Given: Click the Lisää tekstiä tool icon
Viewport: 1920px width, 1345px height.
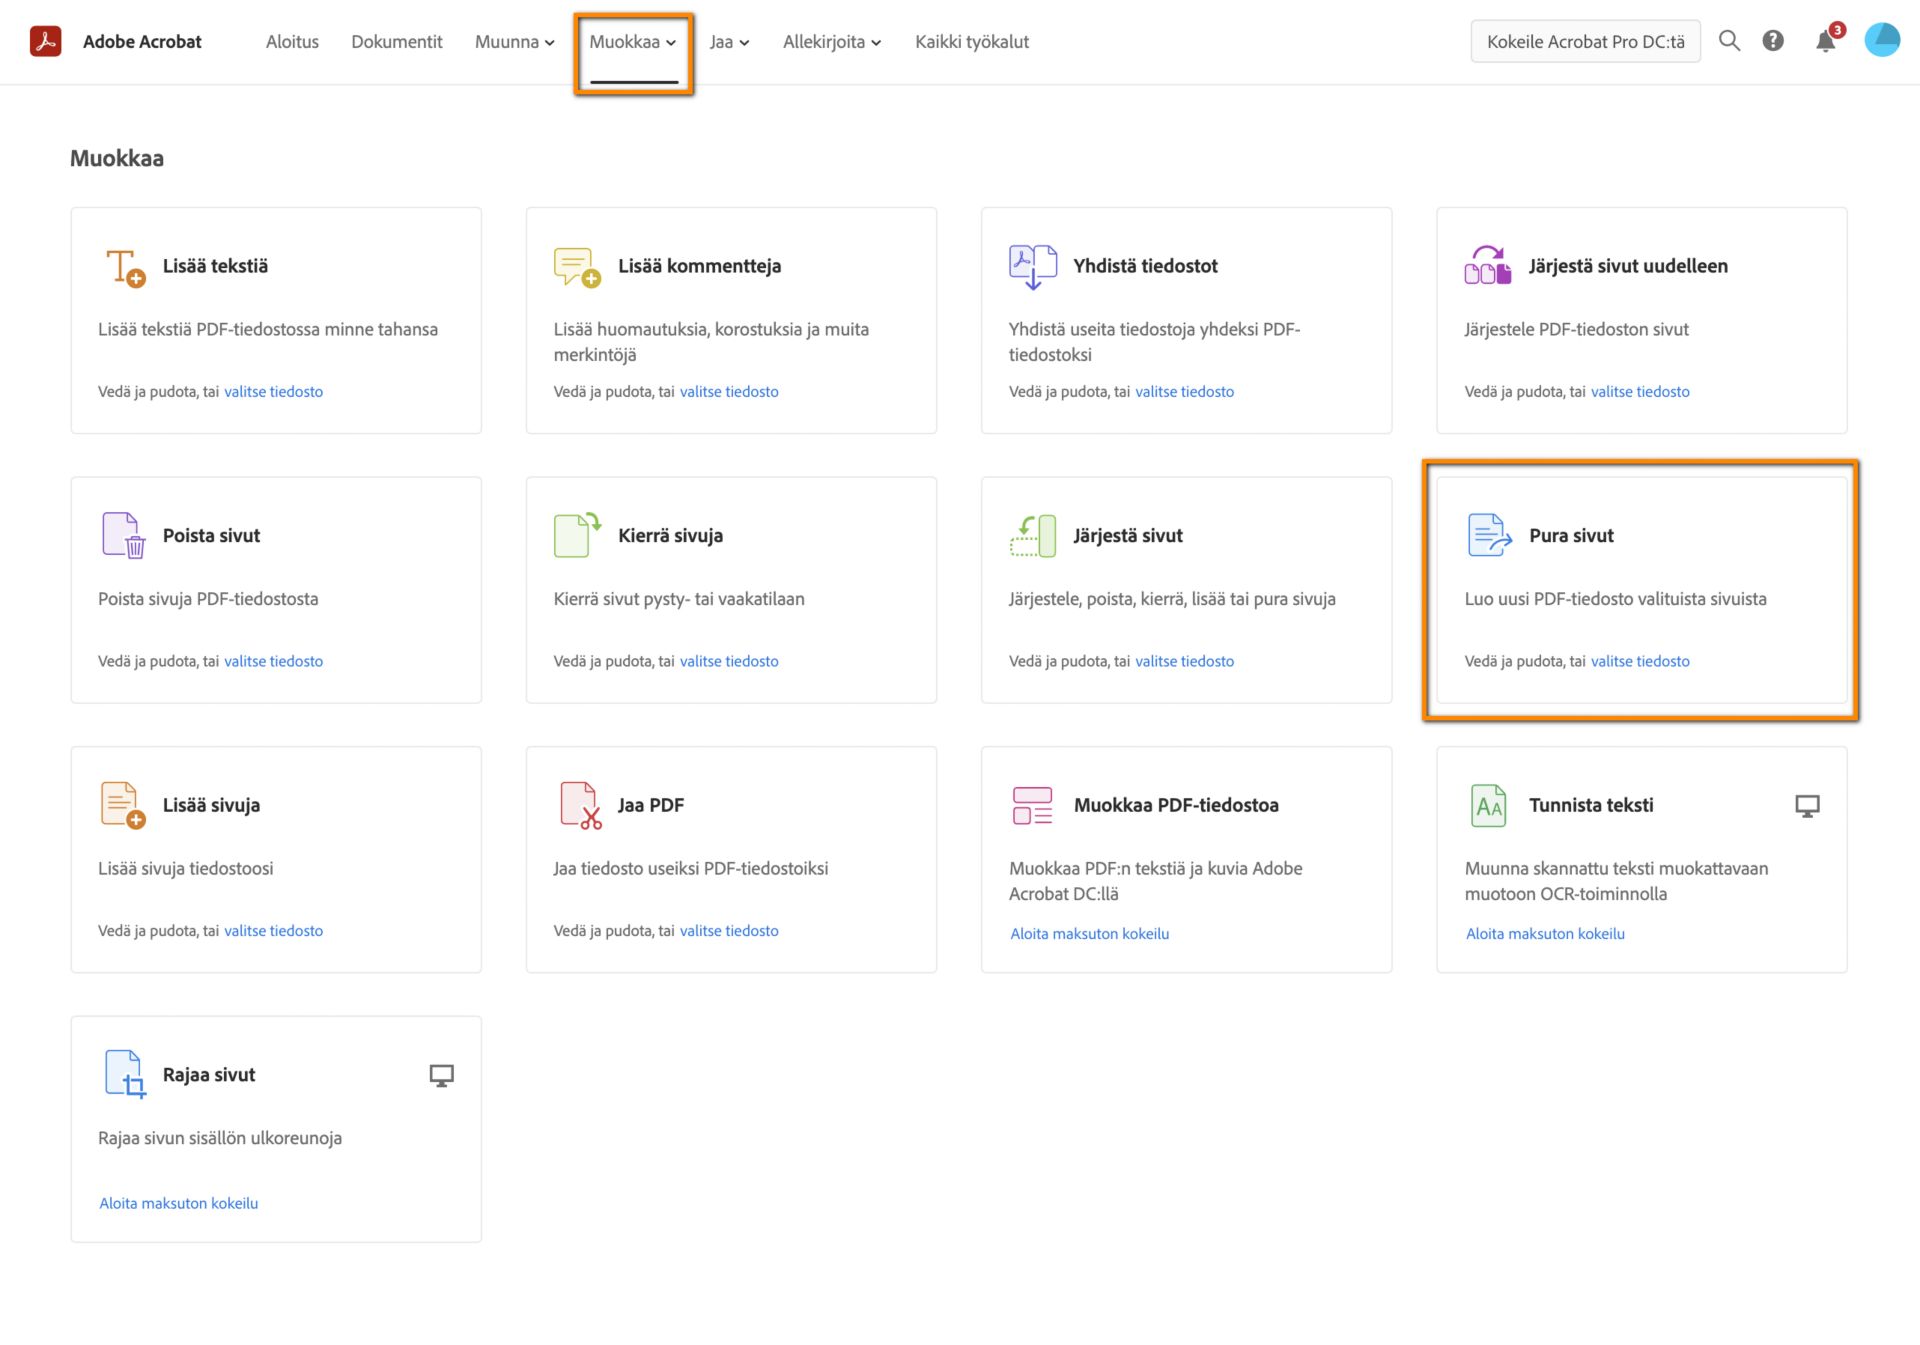Looking at the screenshot, I should coord(126,267).
